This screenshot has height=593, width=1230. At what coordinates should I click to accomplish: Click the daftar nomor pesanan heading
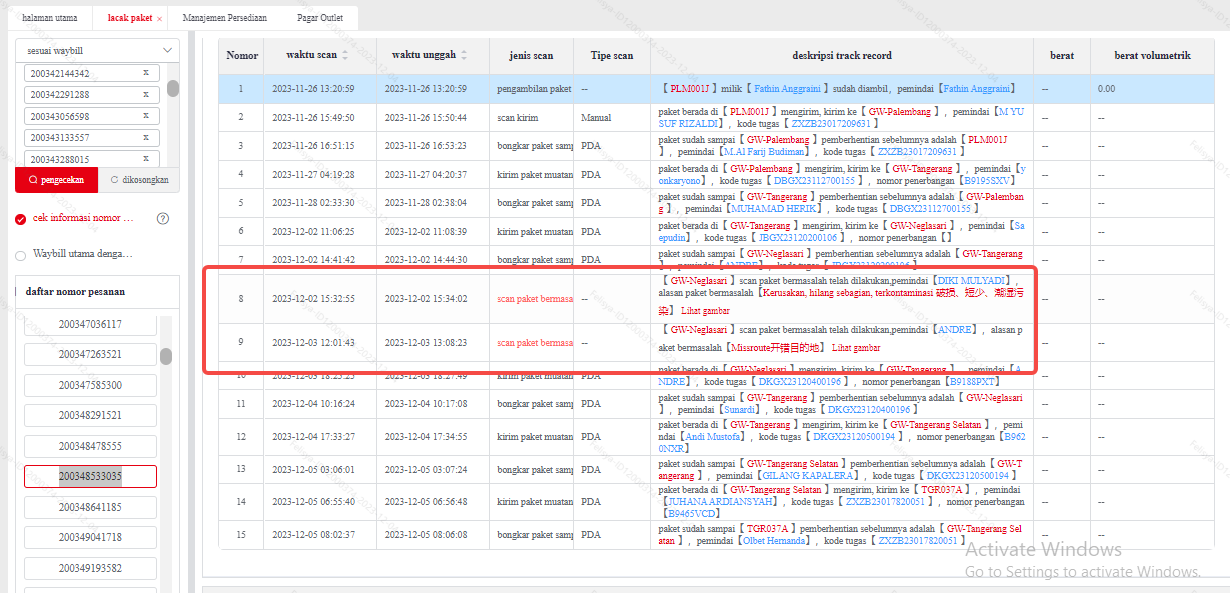click(74, 292)
